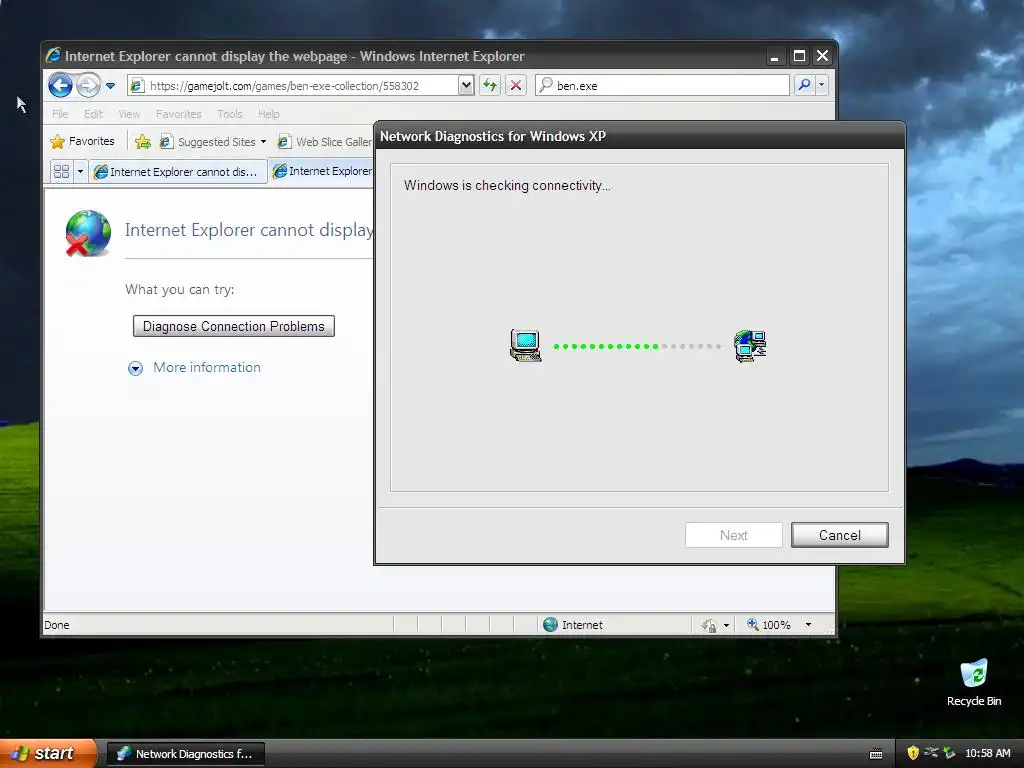Click Network Diagnostics taskbar button

[185, 754]
